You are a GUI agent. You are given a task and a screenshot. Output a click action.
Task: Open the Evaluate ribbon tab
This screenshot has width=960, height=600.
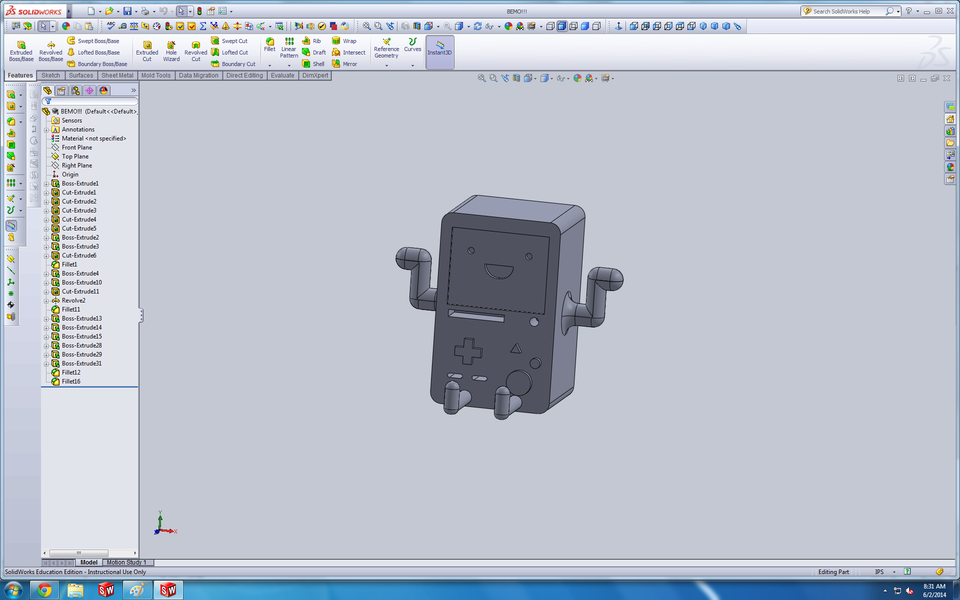281,75
